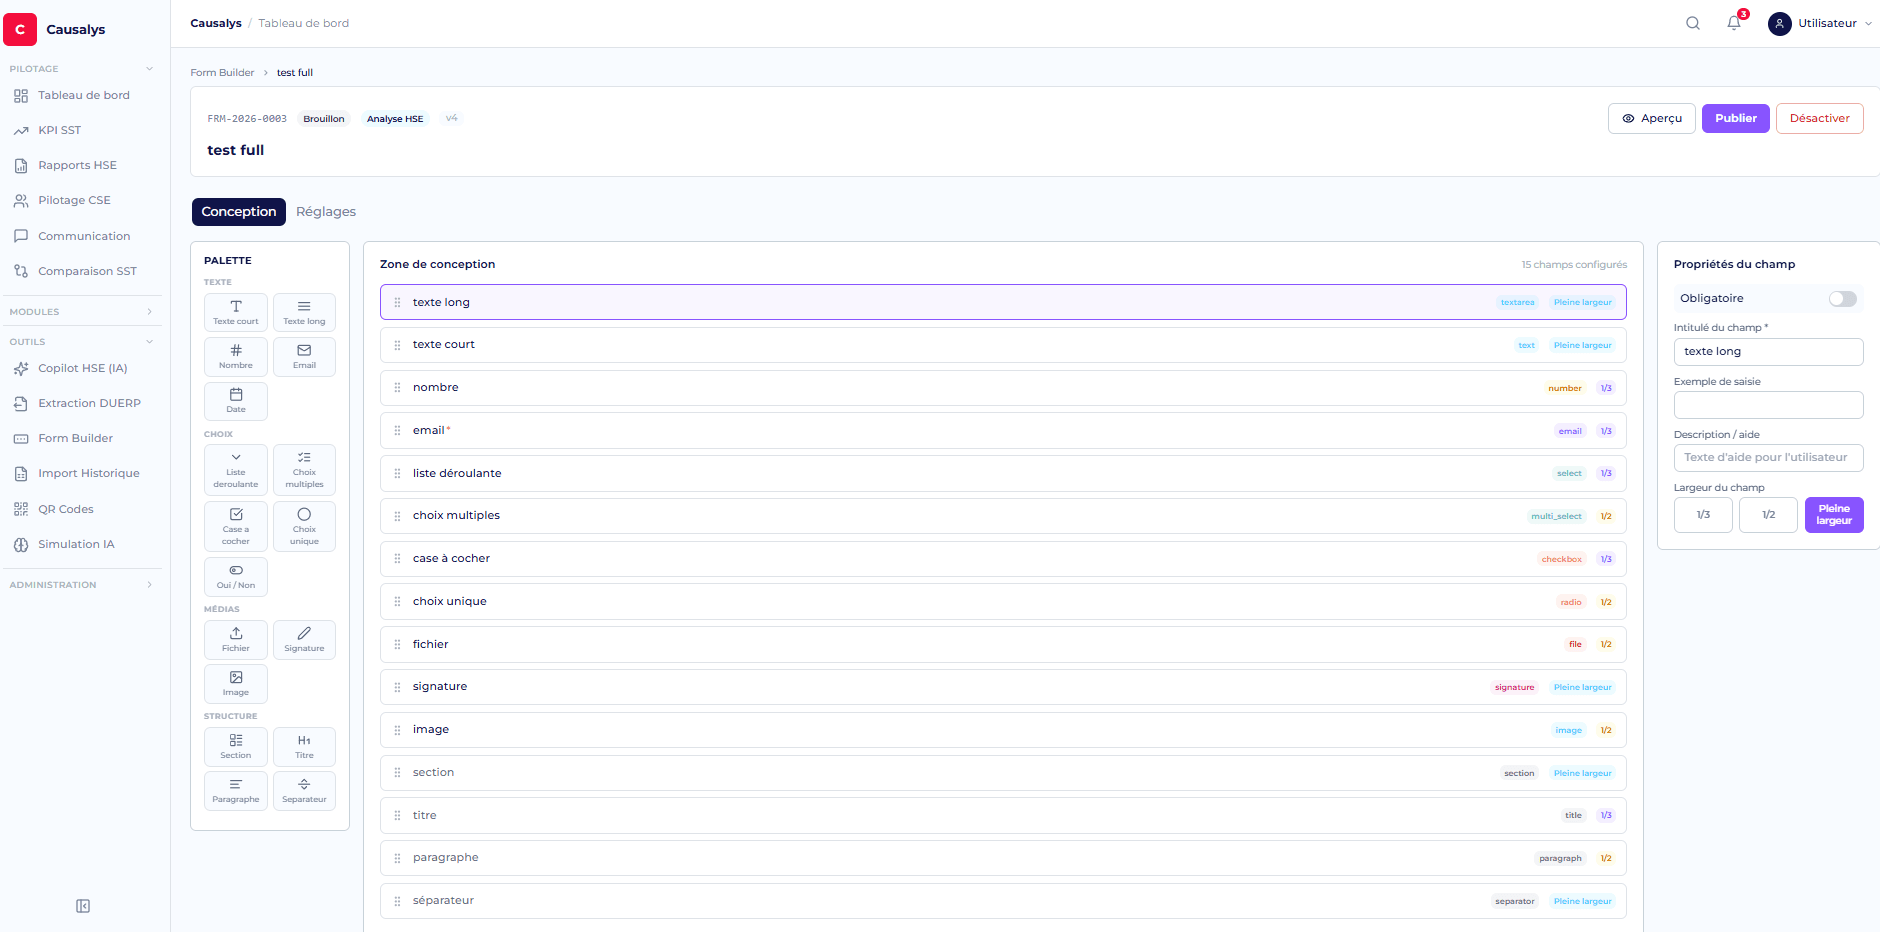Collapse the sidebar with bottom icon
1880x932 pixels.
(83, 906)
